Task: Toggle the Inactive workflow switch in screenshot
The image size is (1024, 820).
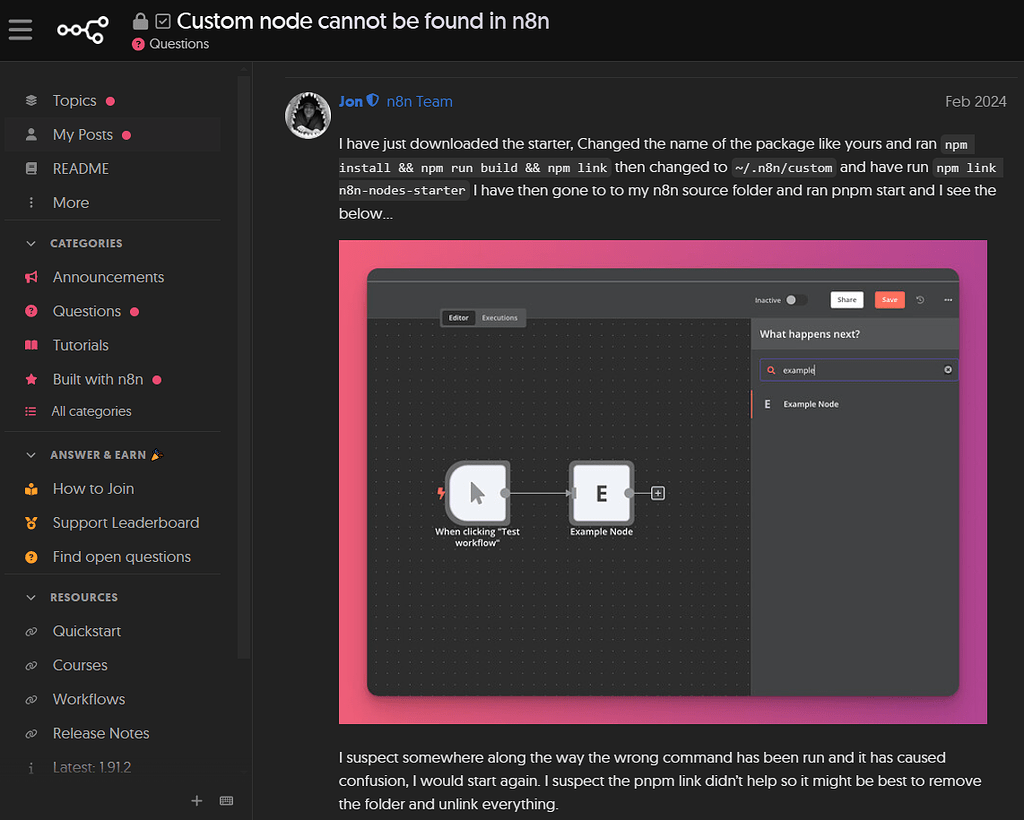Action: (x=796, y=300)
